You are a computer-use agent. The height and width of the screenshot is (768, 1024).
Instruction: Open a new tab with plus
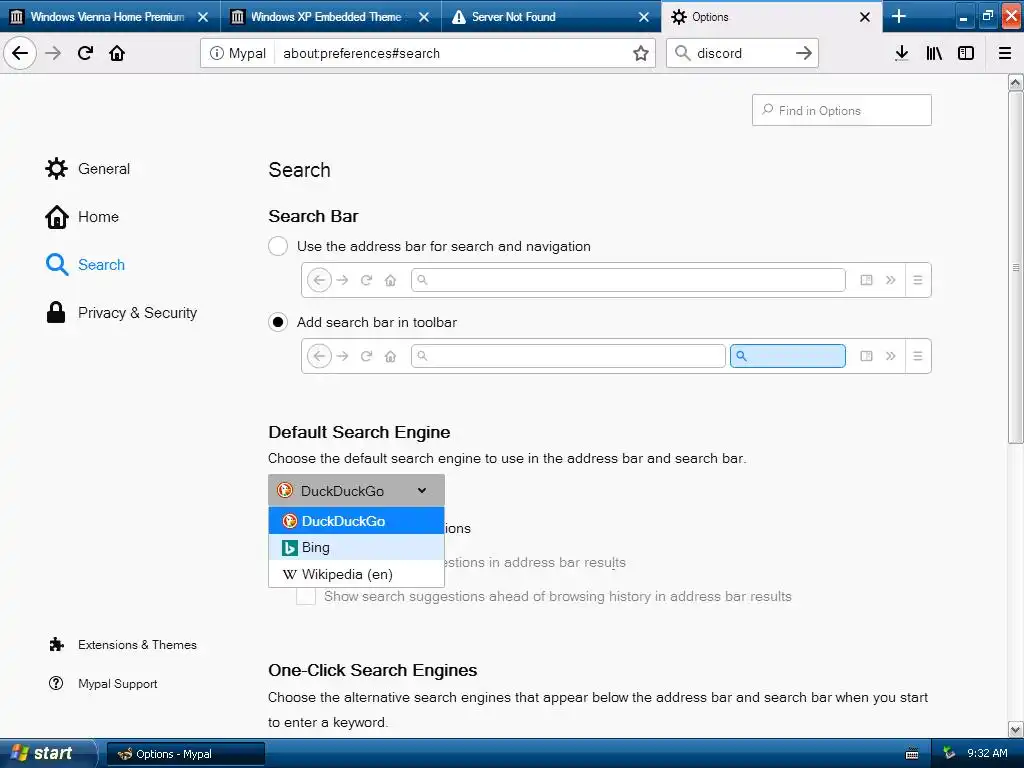point(899,16)
